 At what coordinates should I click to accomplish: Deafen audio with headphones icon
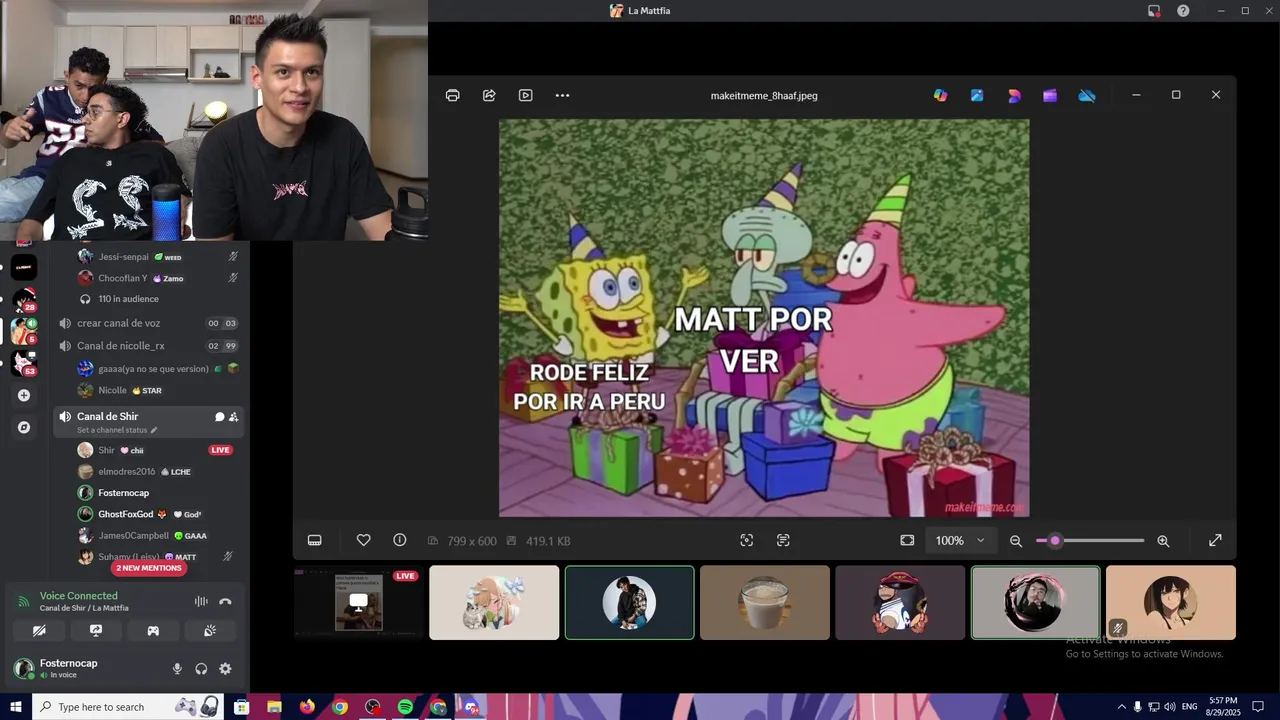[201, 669]
